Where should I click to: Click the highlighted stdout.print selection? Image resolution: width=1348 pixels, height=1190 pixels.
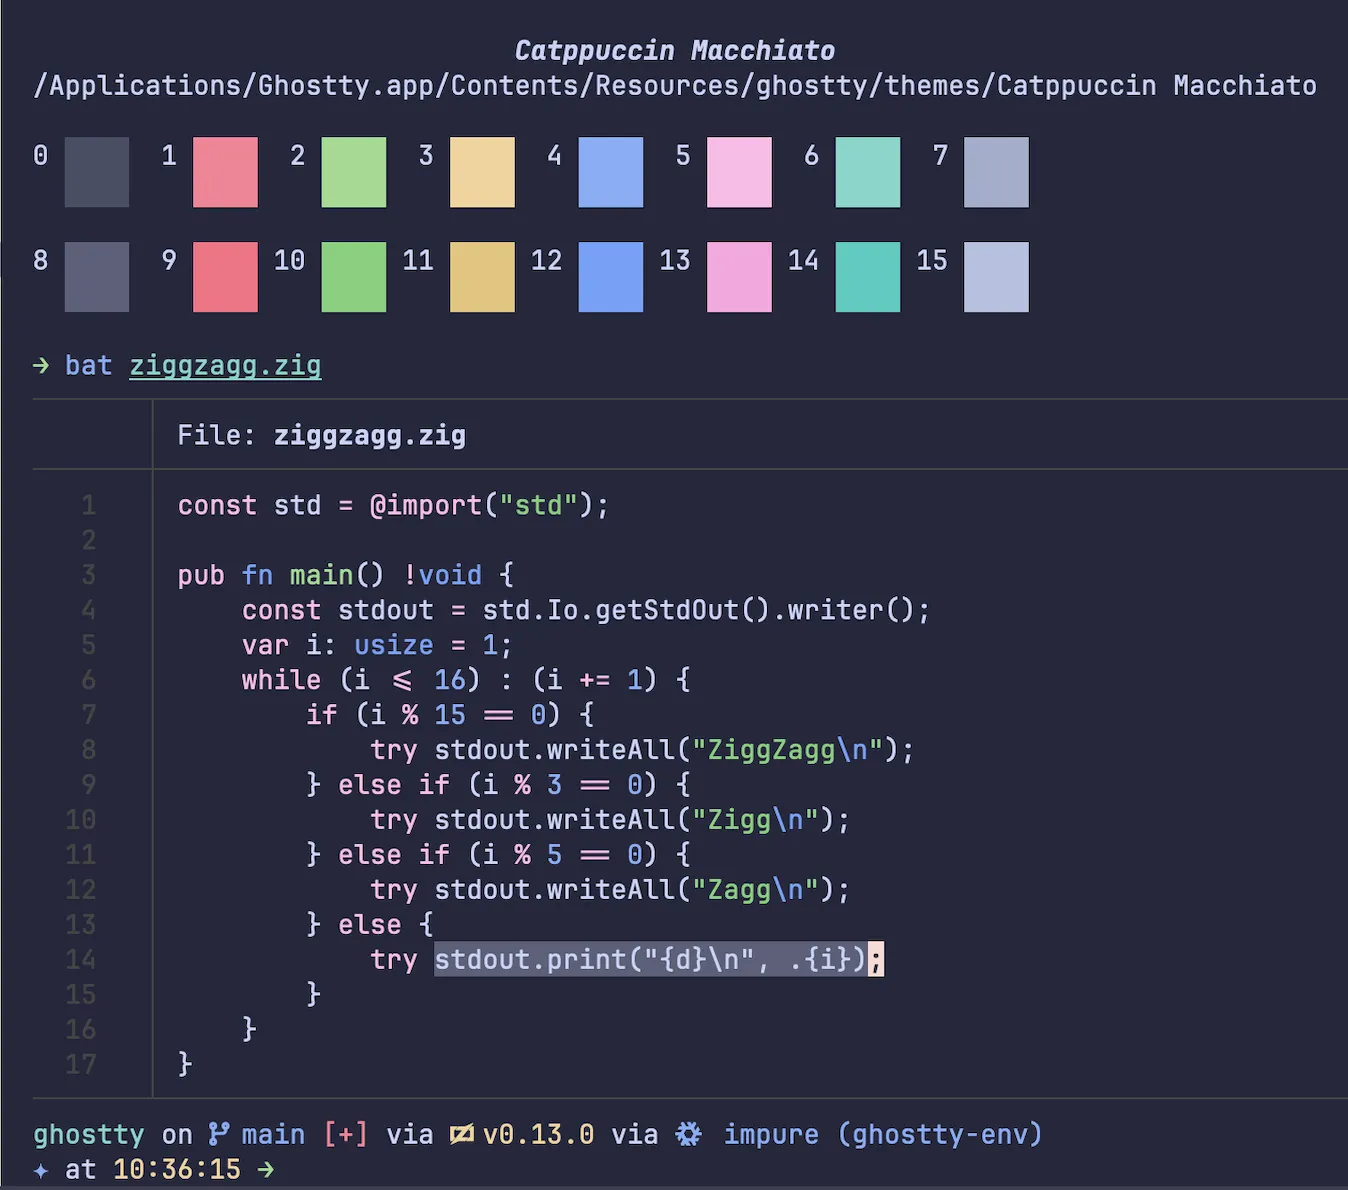[649, 960]
